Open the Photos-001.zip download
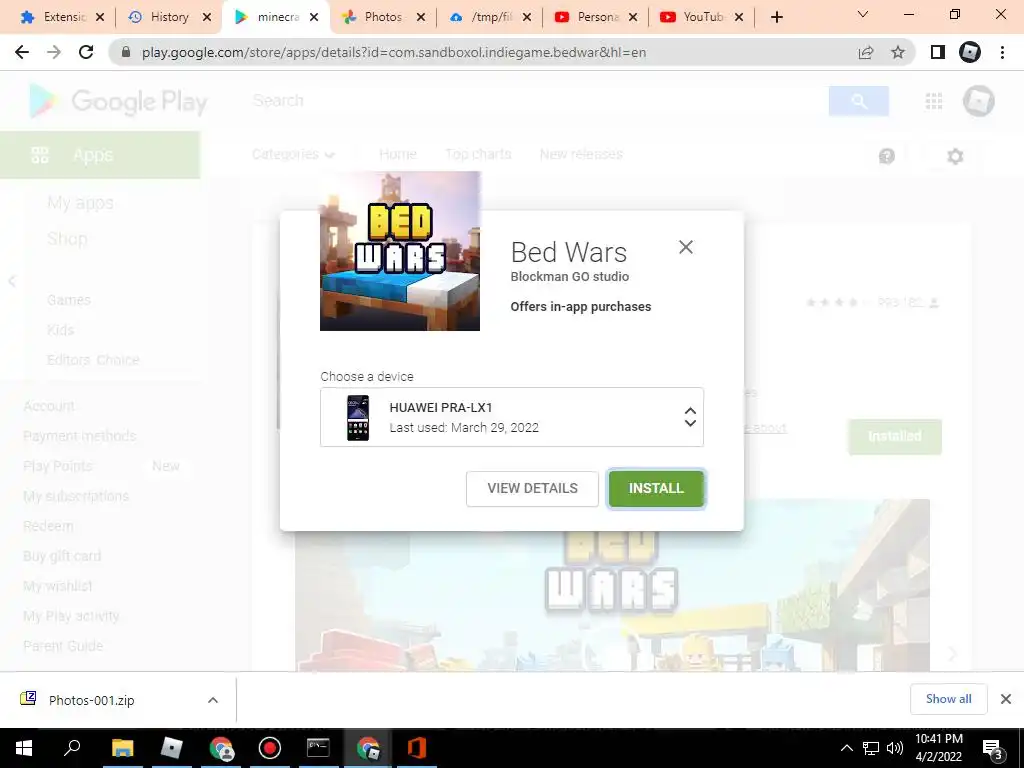Image resolution: width=1024 pixels, height=768 pixels. pyautogui.click(x=91, y=700)
